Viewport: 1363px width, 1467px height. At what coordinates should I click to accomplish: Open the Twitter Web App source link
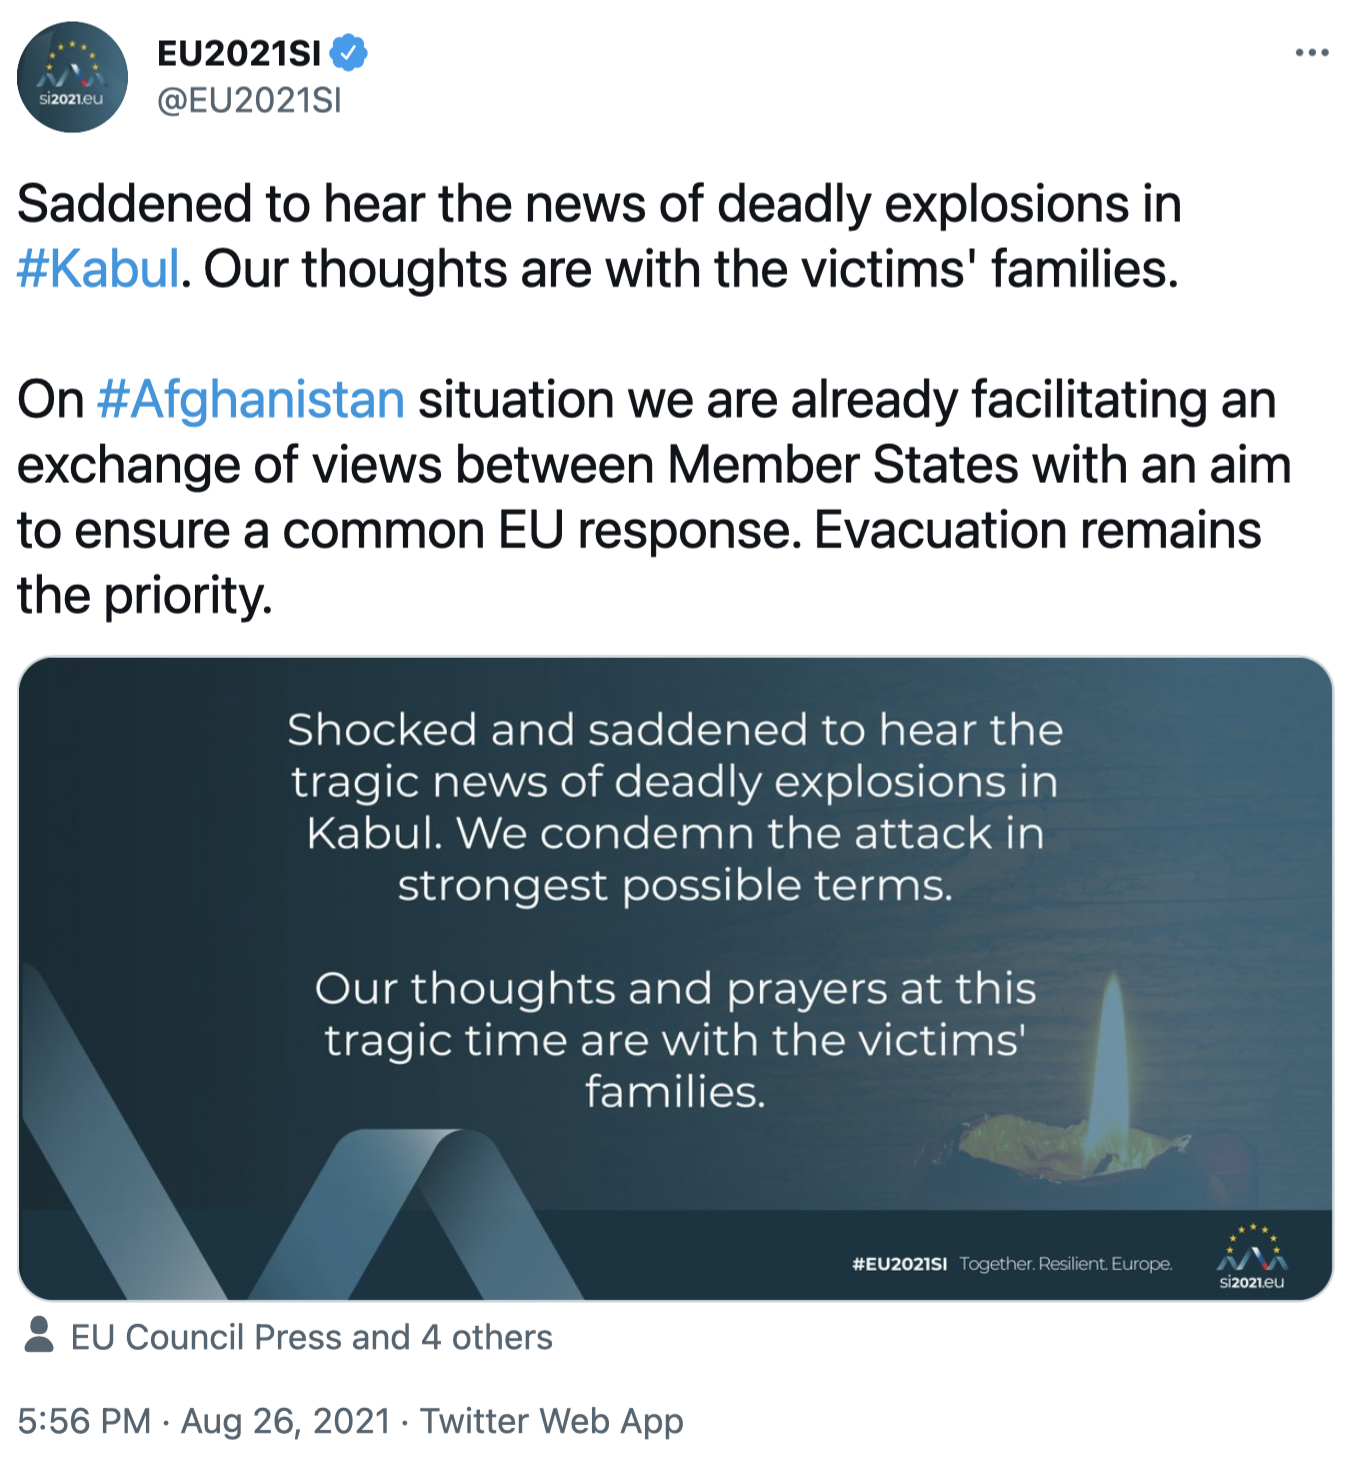click(x=551, y=1421)
